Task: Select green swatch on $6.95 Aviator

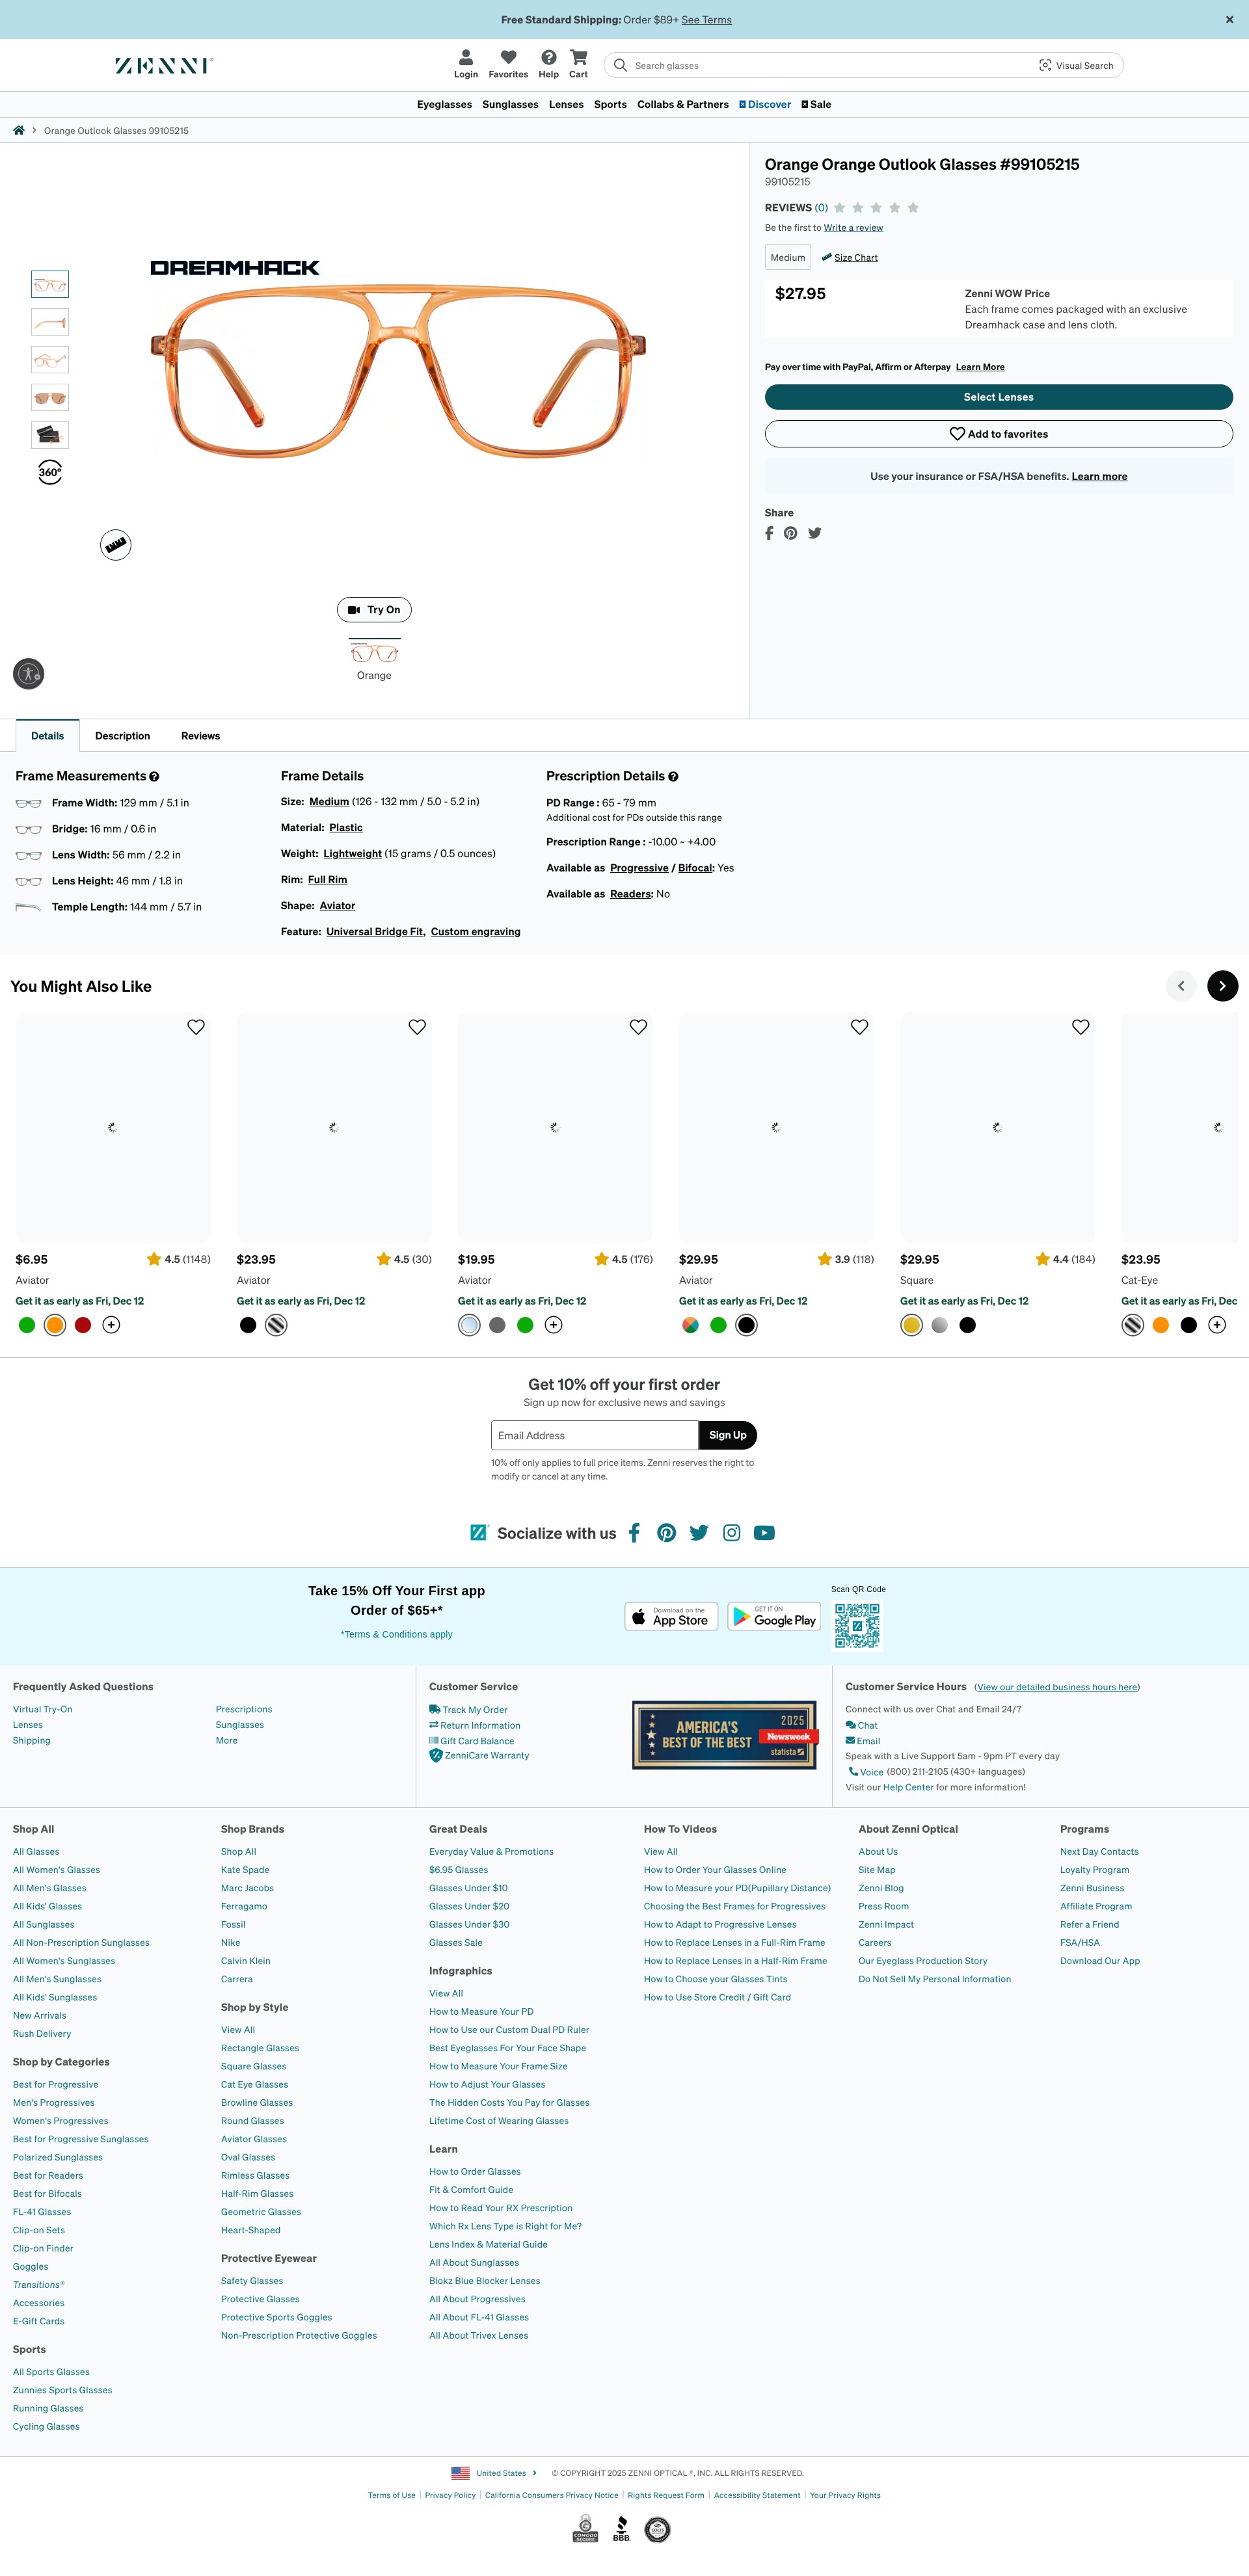Action: click(x=27, y=1325)
